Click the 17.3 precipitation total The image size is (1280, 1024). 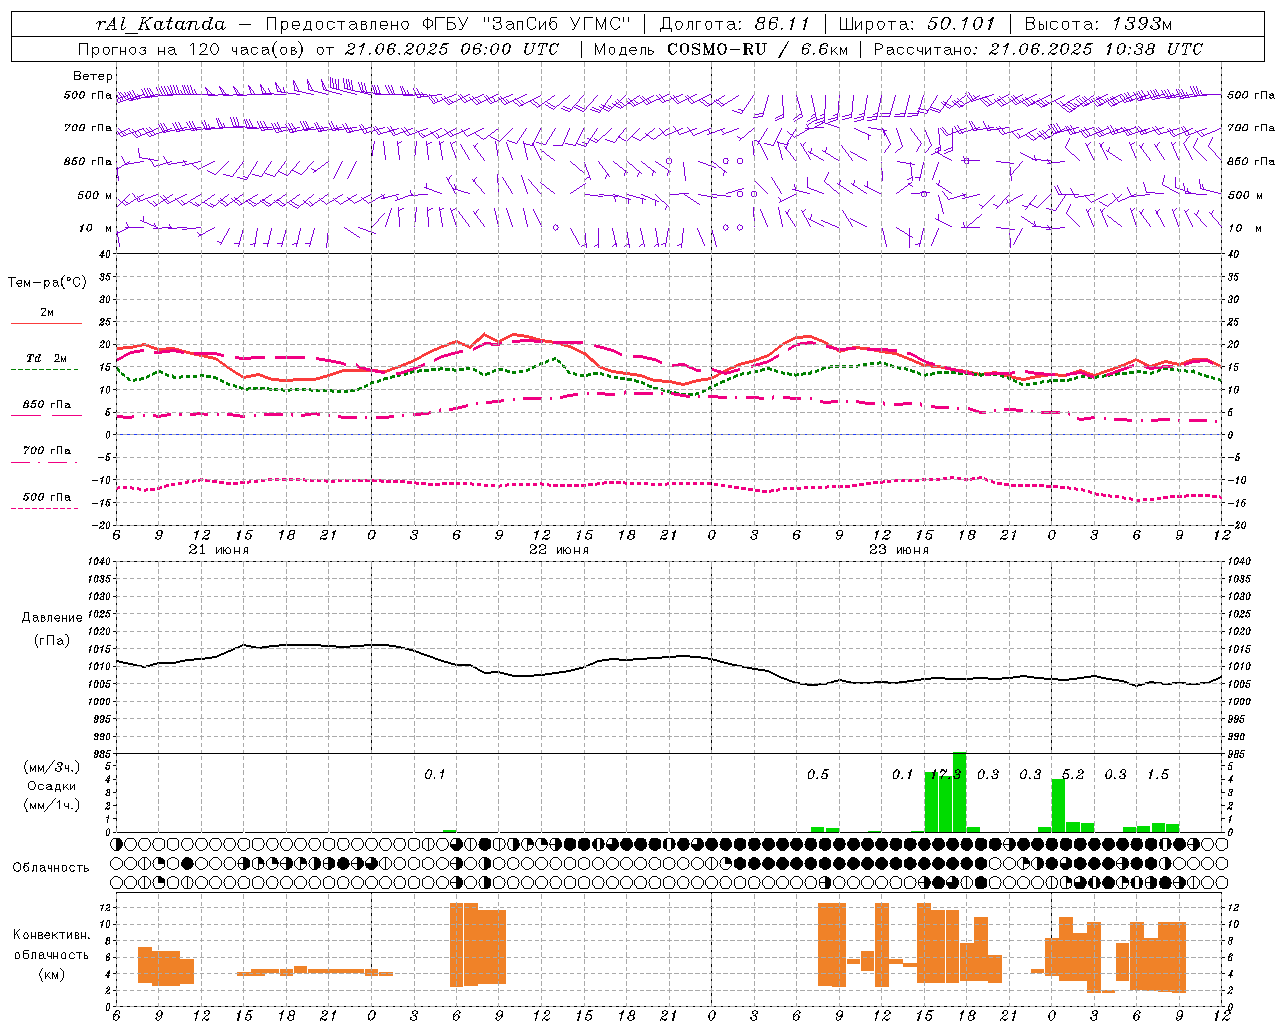point(945,774)
